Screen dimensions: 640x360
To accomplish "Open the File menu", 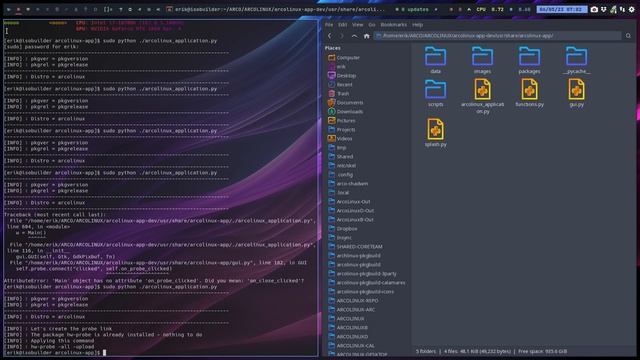I will point(329,25).
